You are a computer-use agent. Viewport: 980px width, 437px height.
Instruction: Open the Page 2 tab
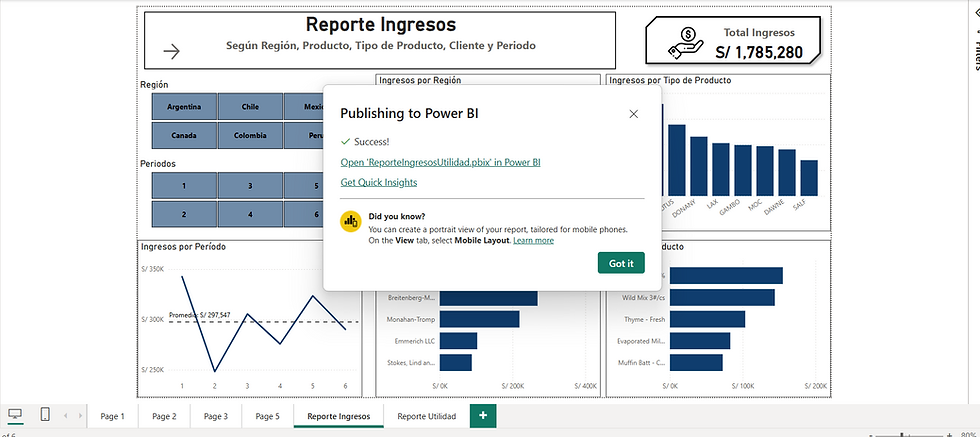coord(164,416)
